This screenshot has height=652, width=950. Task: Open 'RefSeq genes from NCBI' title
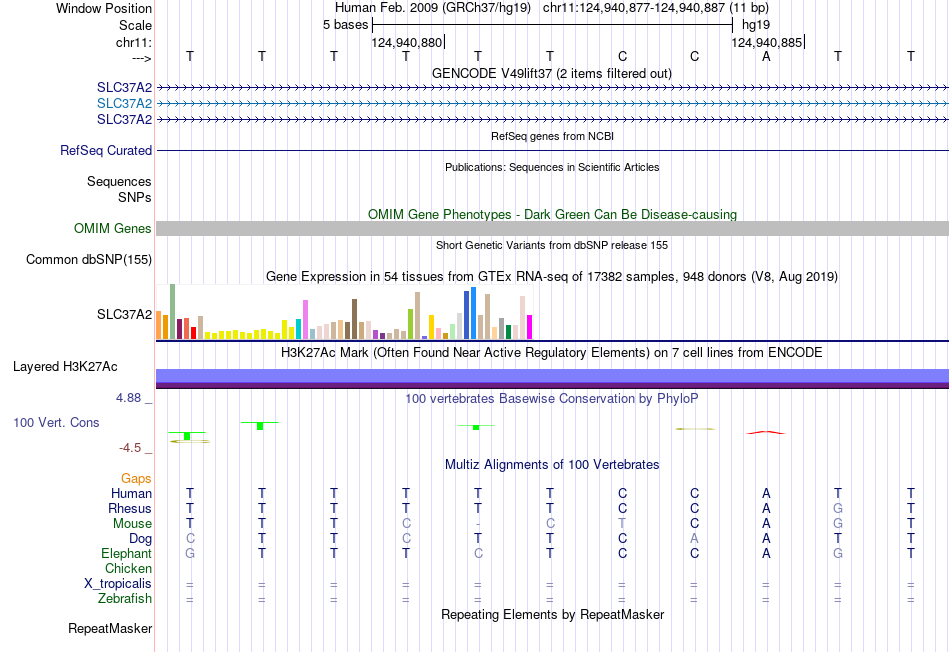(x=552, y=136)
